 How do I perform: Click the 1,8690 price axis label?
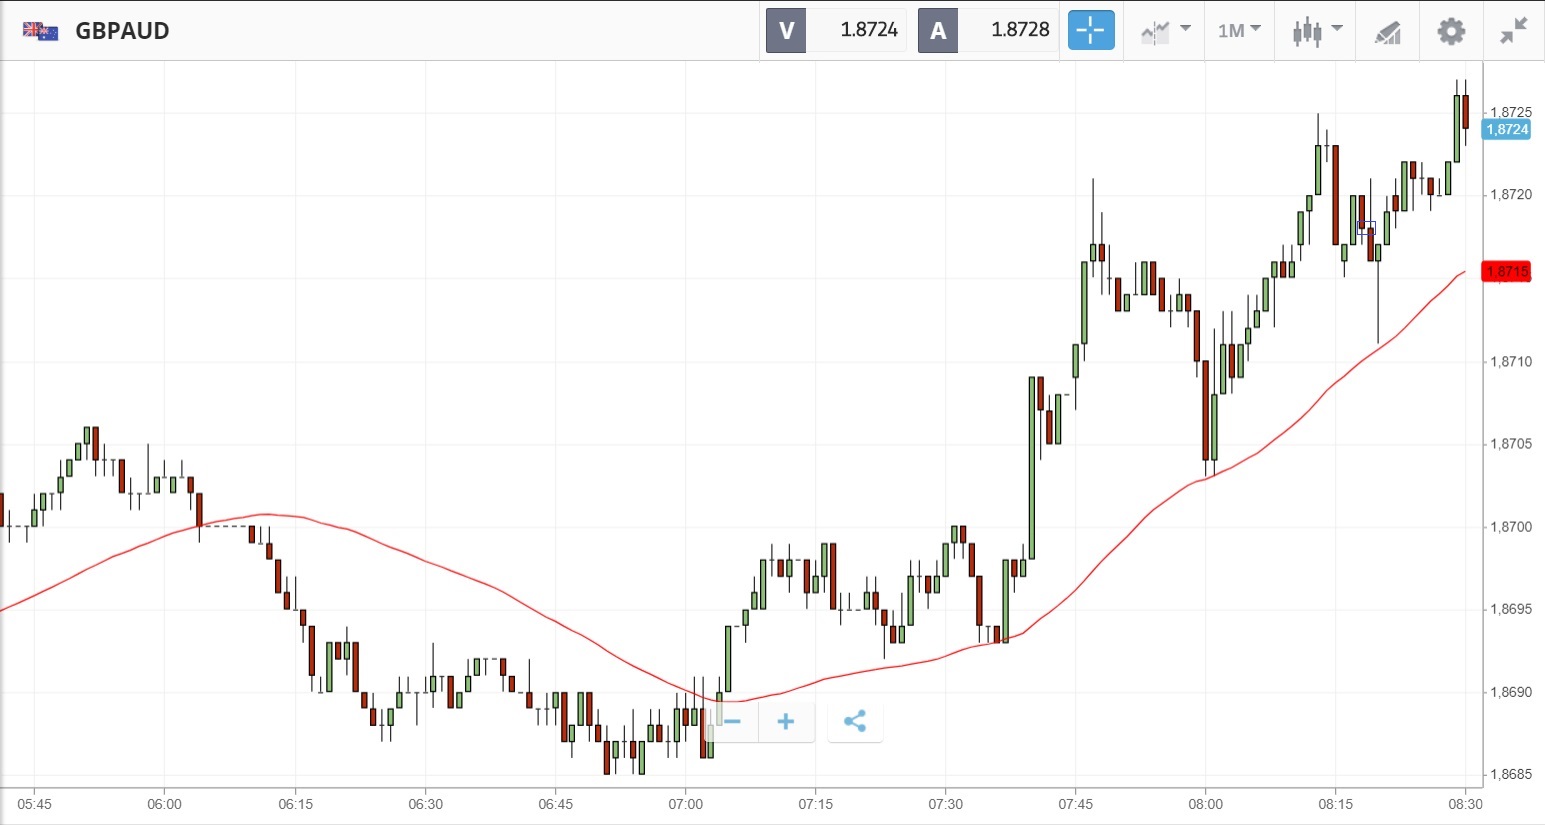pyautogui.click(x=1511, y=692)
